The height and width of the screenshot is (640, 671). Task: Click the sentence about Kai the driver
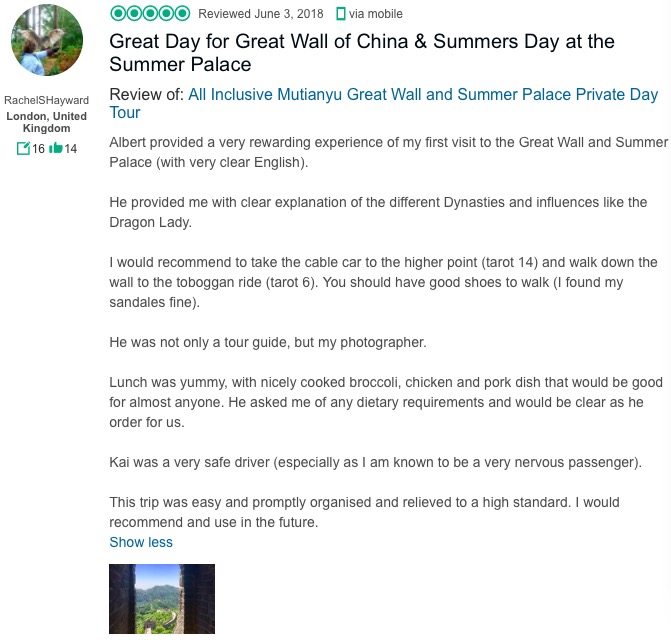click(x=375, y=462)
